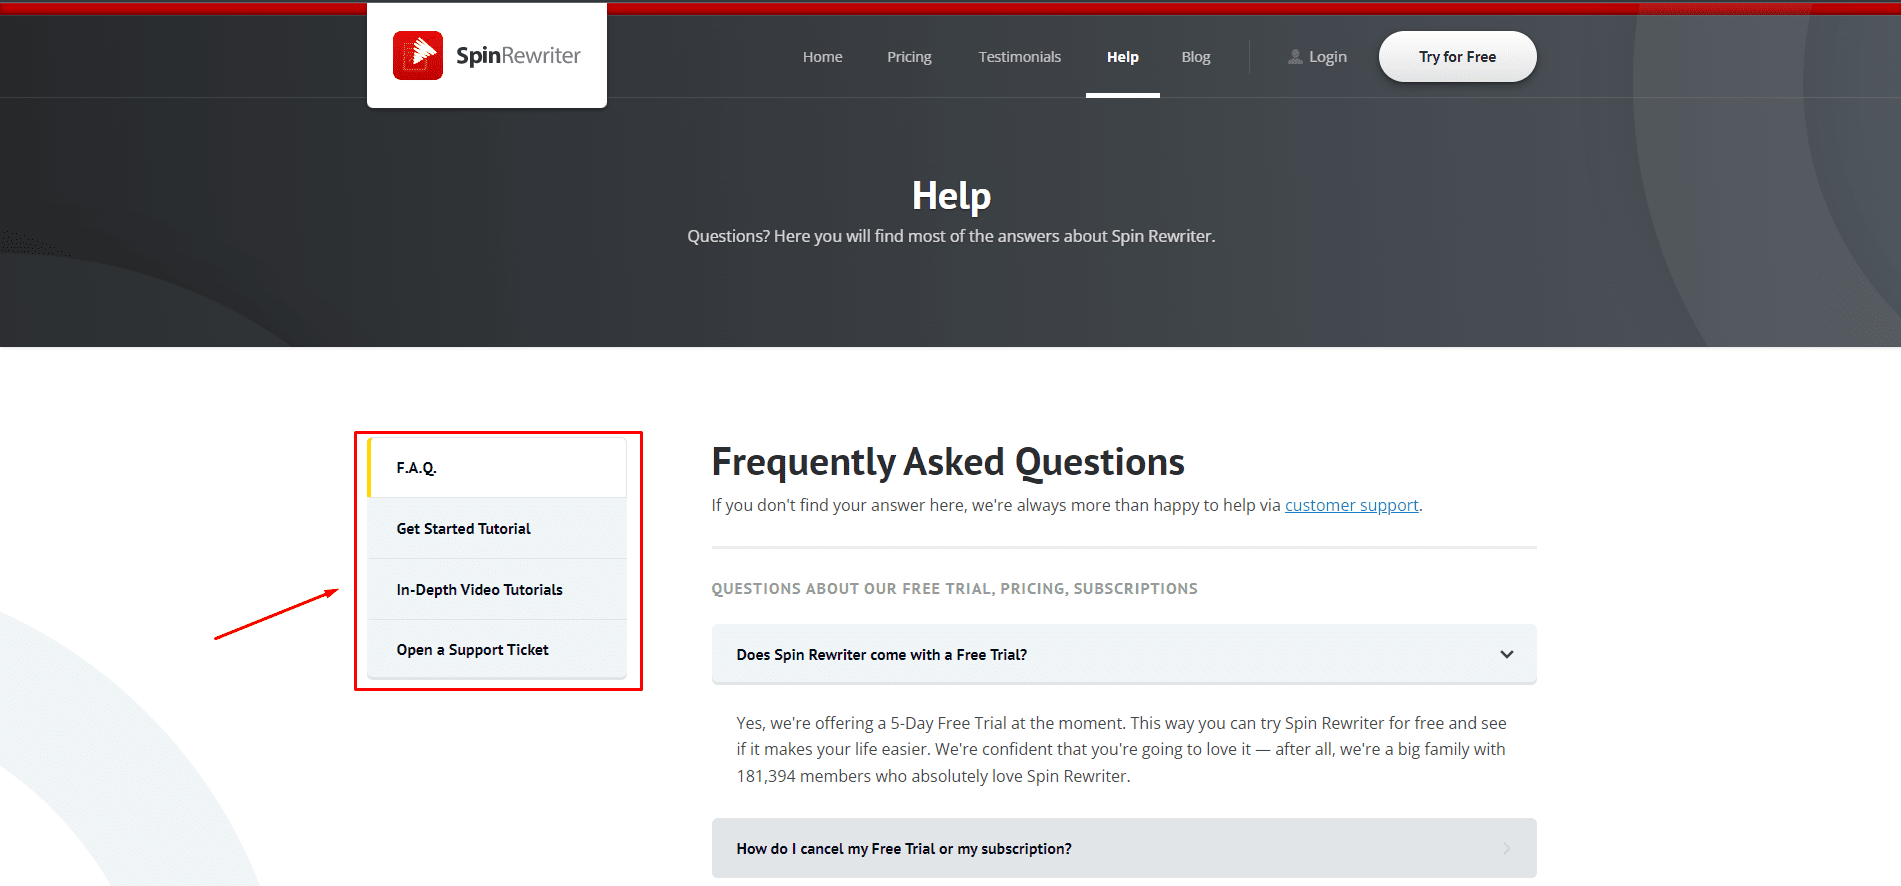
Task: Click 'QUESTIONS ABOUT OUR FREE TRIAL, PRICING, SUBSCRIPTIONS'
Action: pos(954,589)
